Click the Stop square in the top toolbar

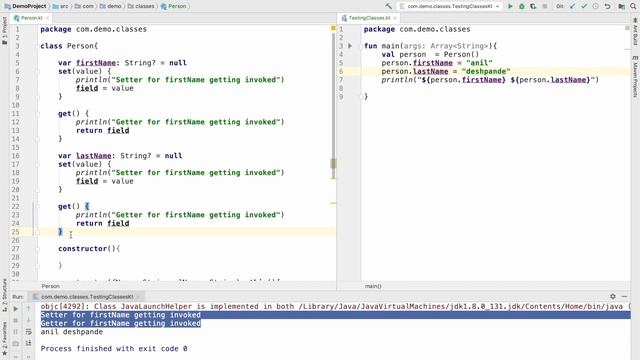tap(544, 6)
